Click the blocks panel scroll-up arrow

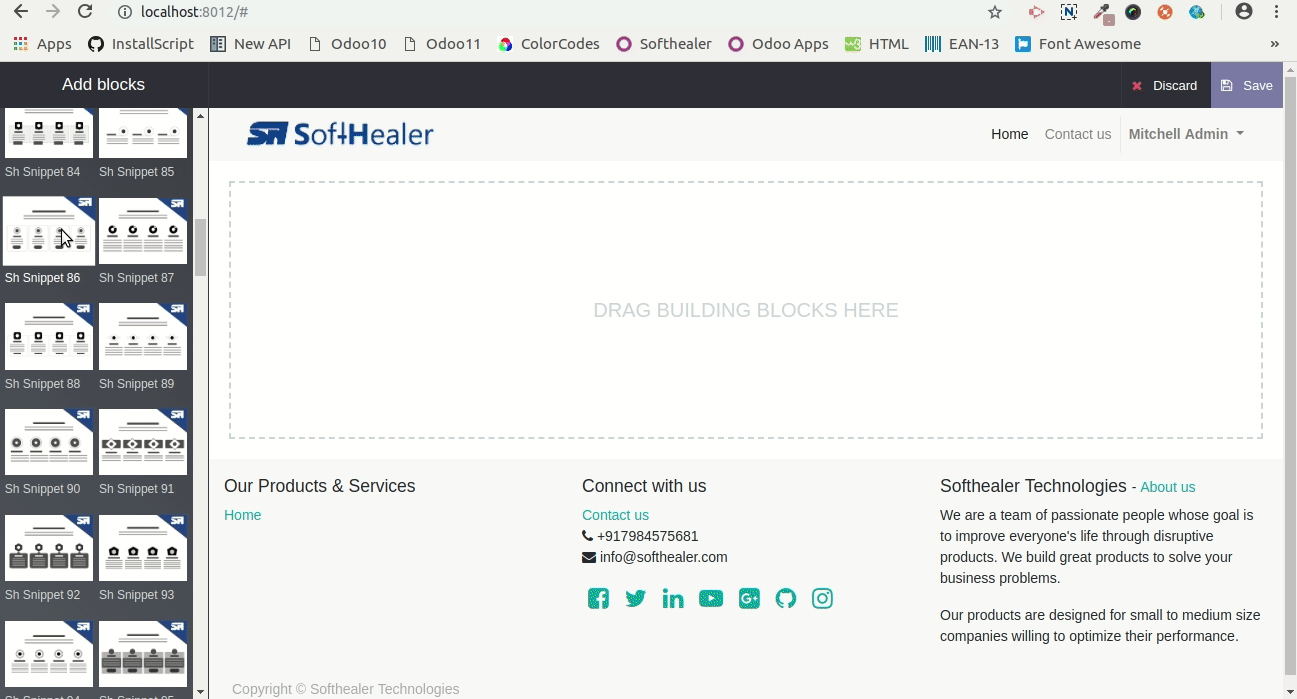coord(200,116)
